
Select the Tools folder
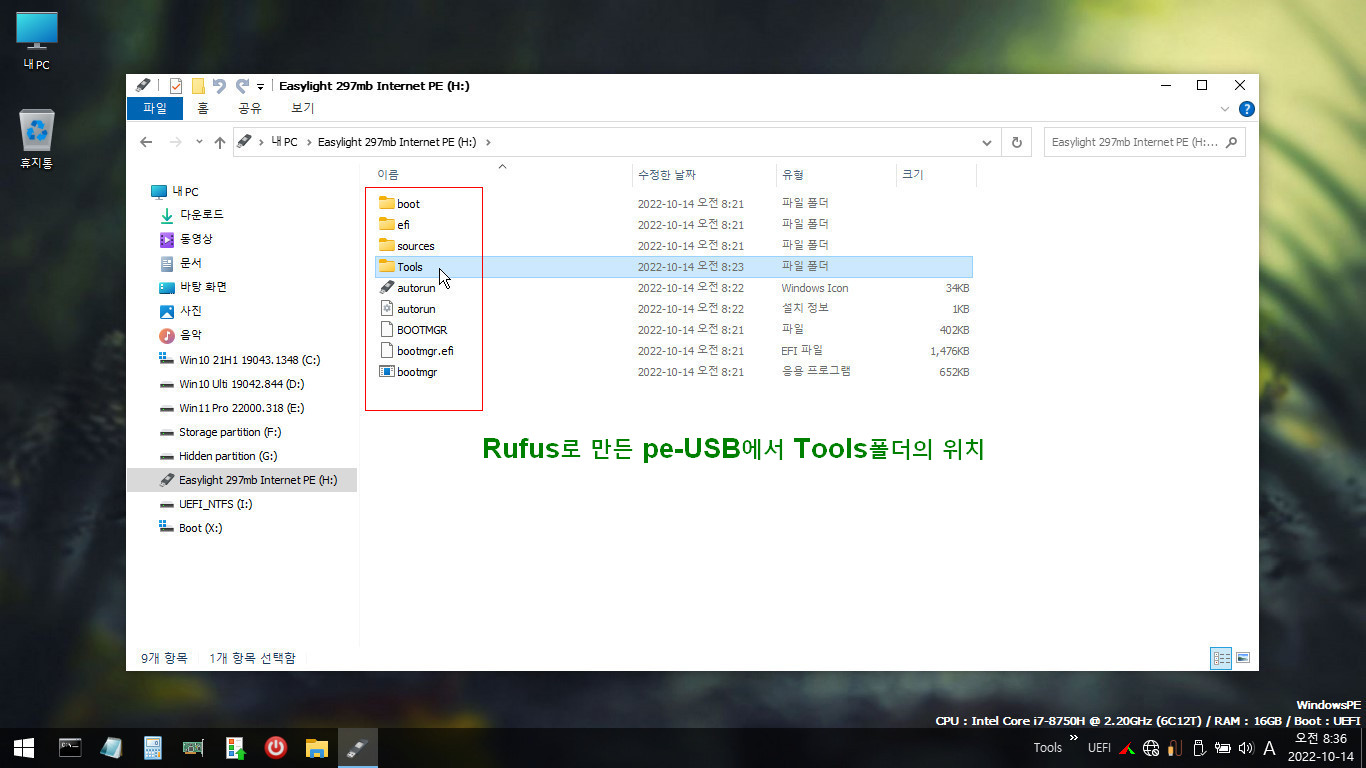point(410,267)
